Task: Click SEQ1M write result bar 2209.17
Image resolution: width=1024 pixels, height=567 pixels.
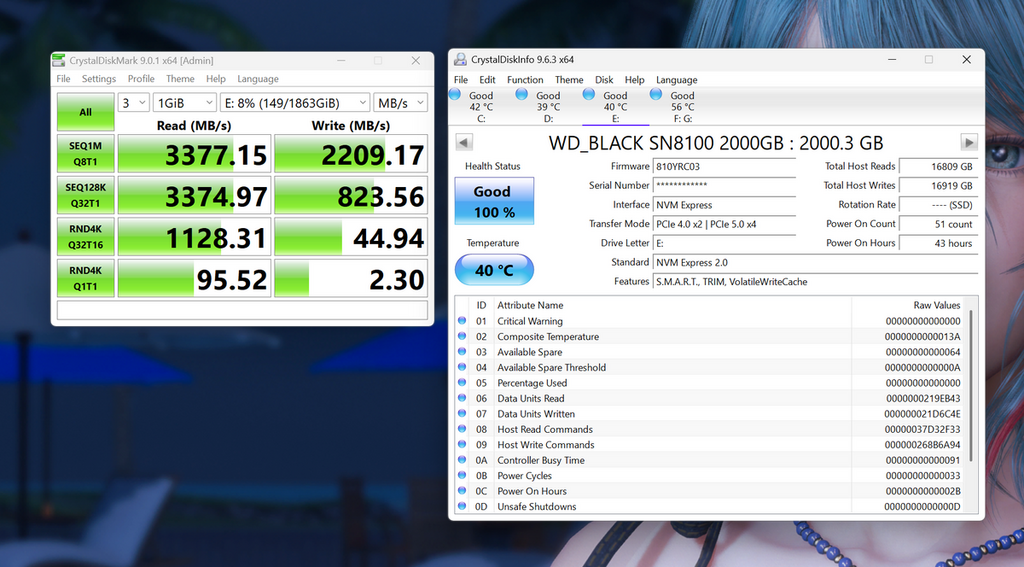Action: click(351, 154)
